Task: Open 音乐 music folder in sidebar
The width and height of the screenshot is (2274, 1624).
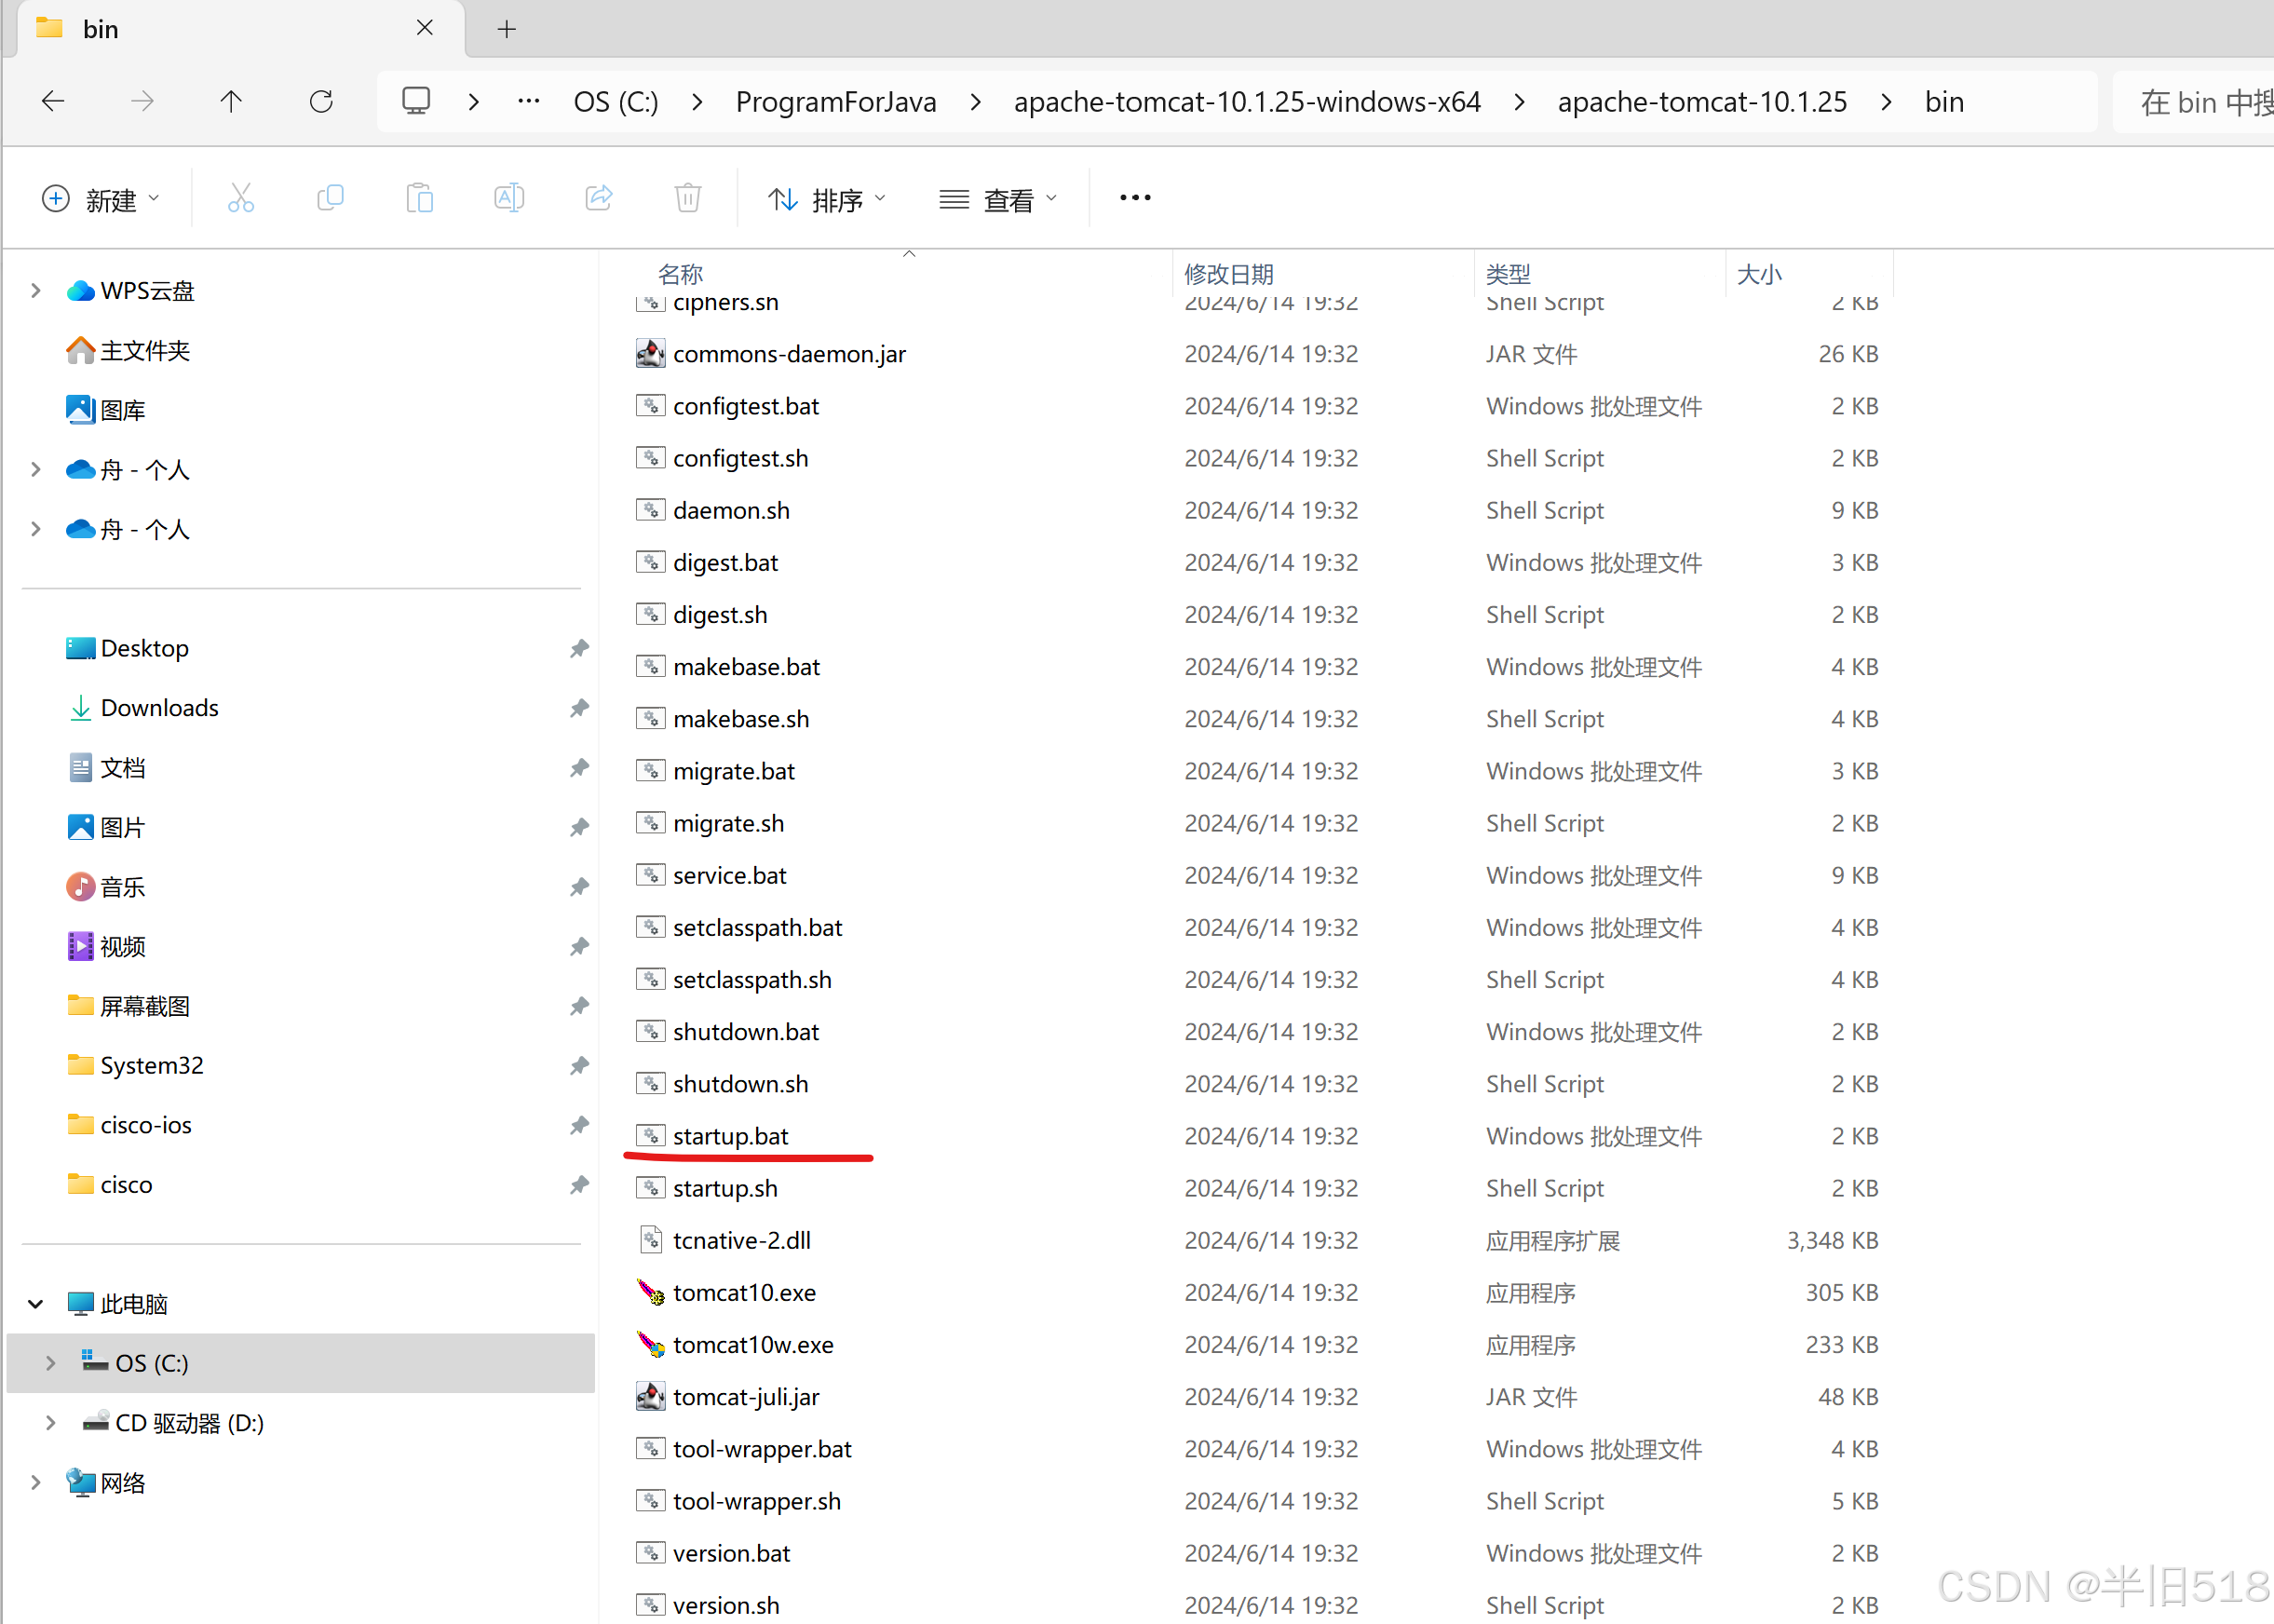Action: [x=106, y=887]
